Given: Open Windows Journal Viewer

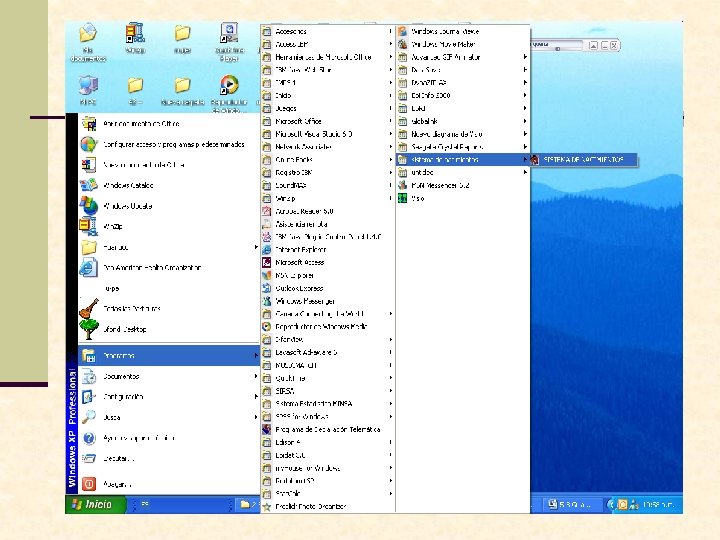Looking at the screenshot, I should coord(462,31).
